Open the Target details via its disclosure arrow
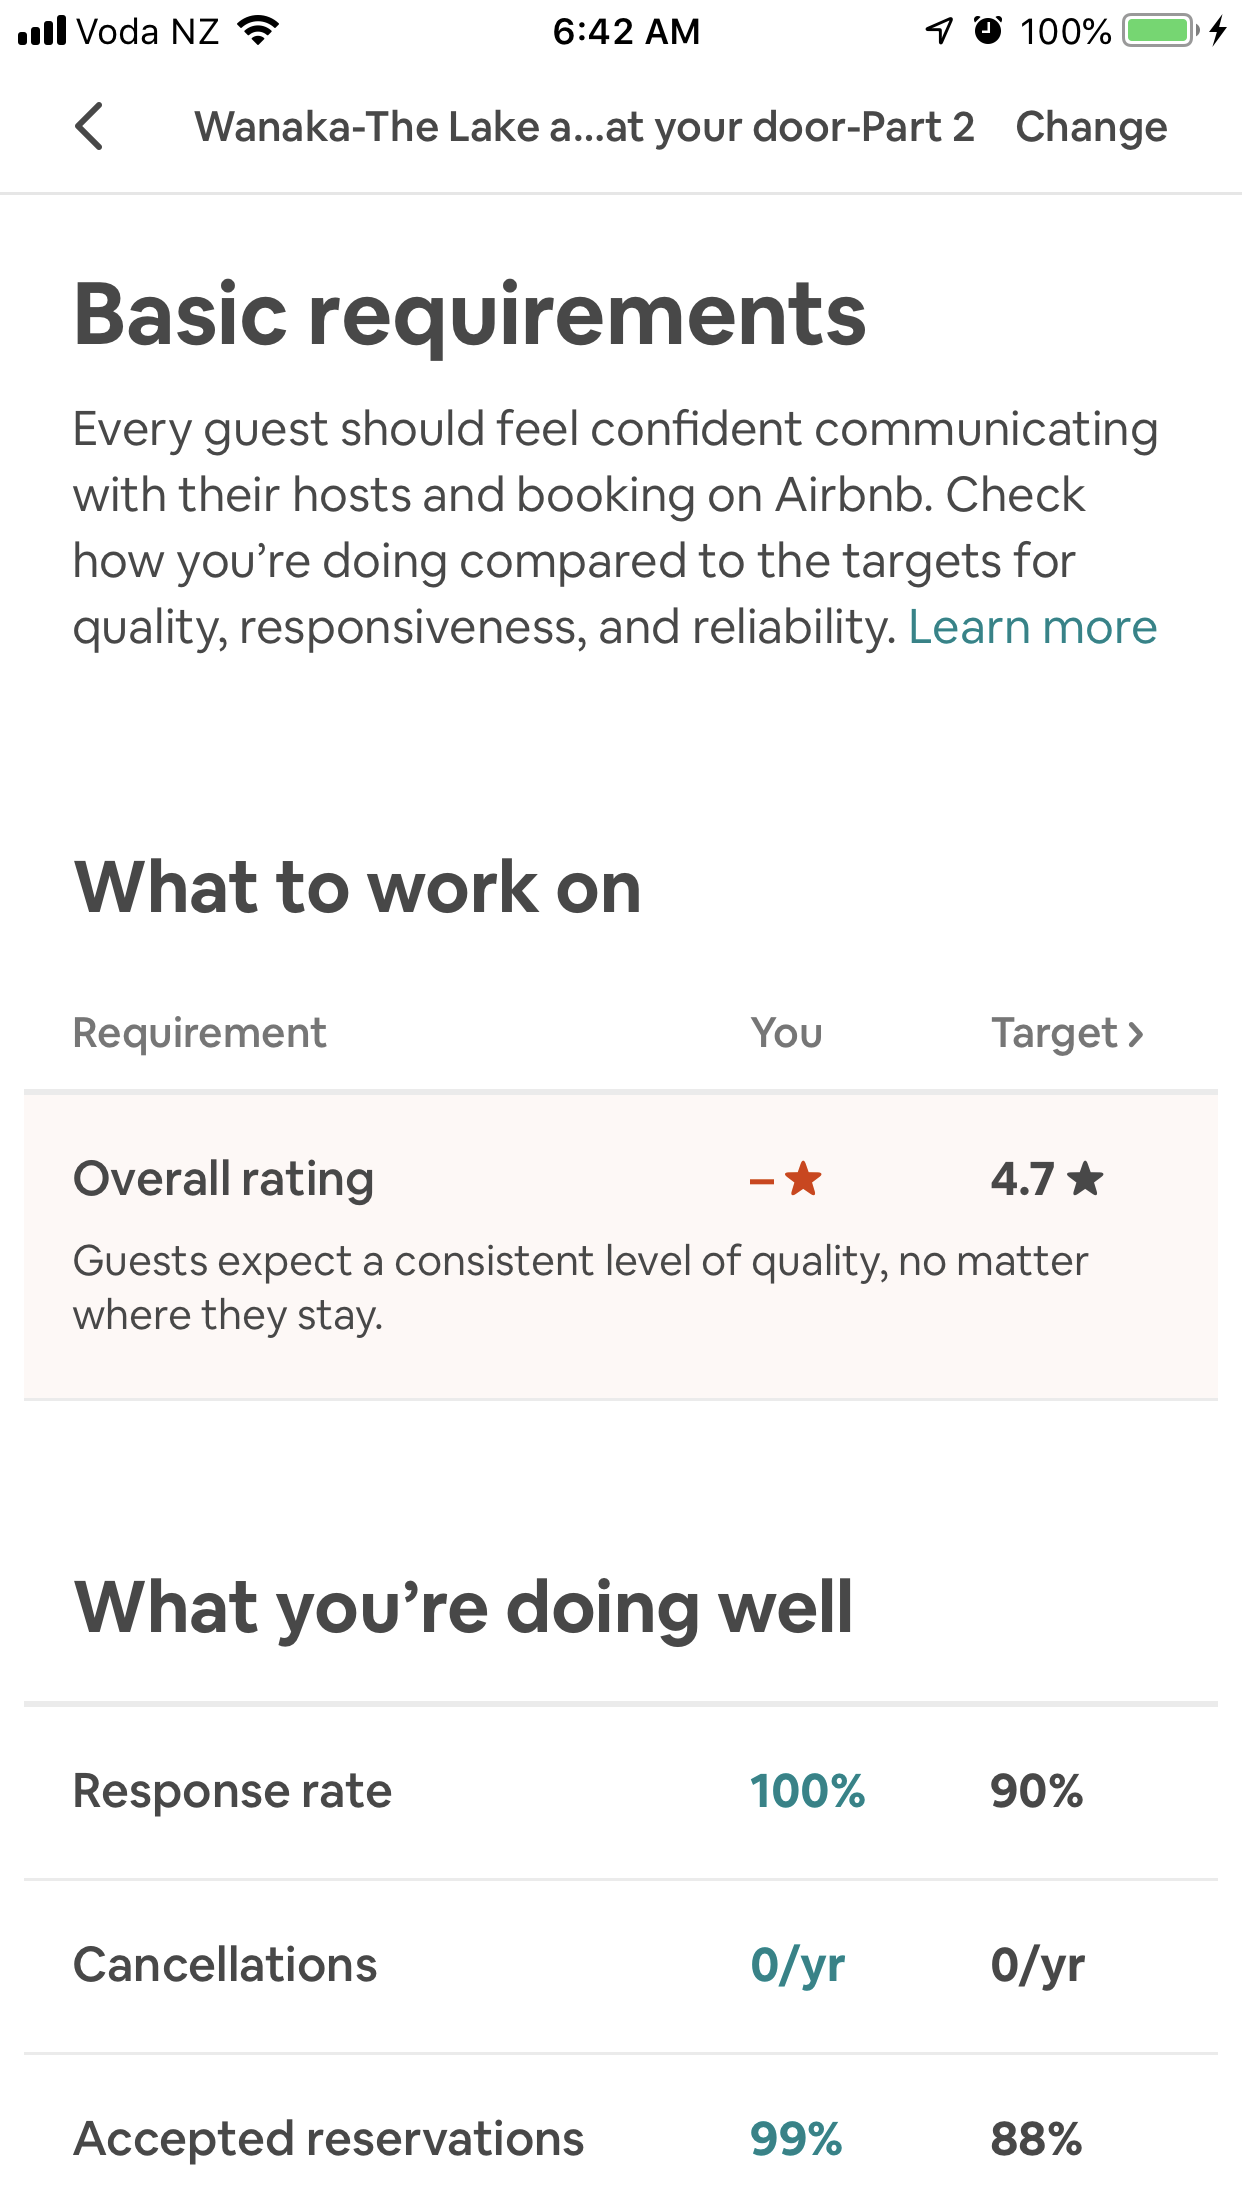Image resolution: width=1242 pixels, height=2208 pixels. tap(1136, 1034)
